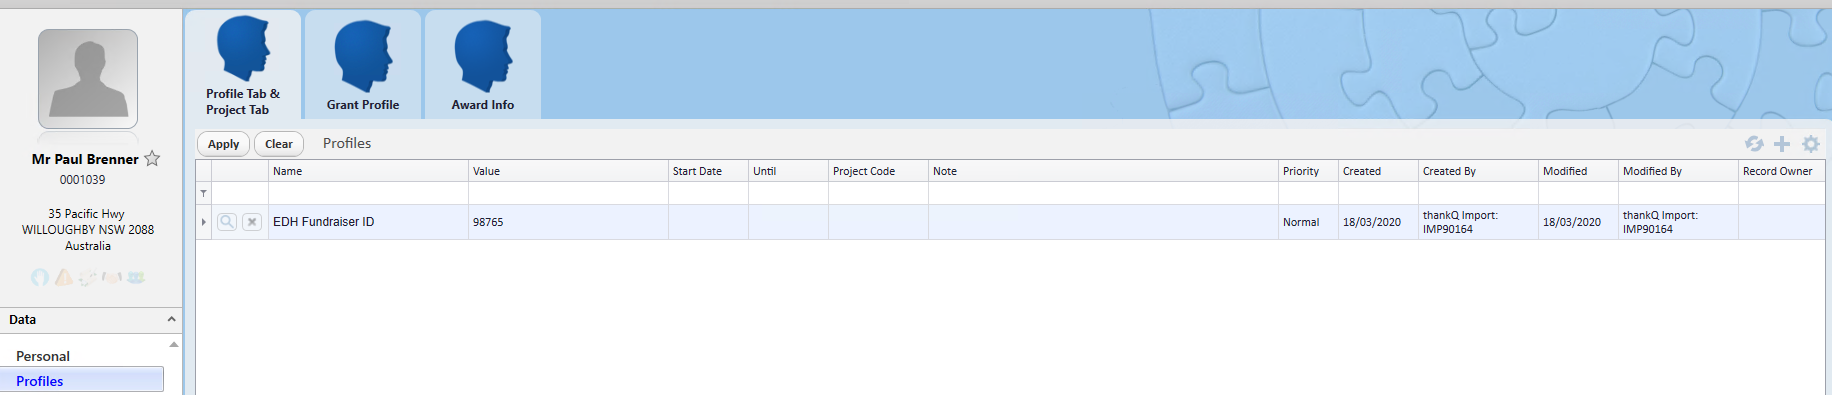Open the filter row funnel icon
The width and height of the screenshot is (1832, 395).
[x=204, y=193]
